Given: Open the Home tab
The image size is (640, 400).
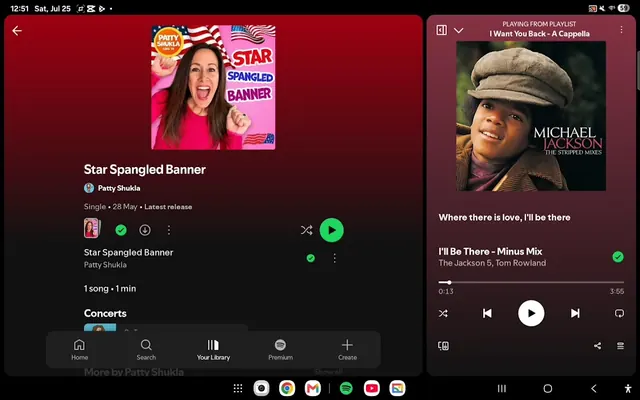Looking at the screenshot, I should pyautogui.click(x=79, y=350).
